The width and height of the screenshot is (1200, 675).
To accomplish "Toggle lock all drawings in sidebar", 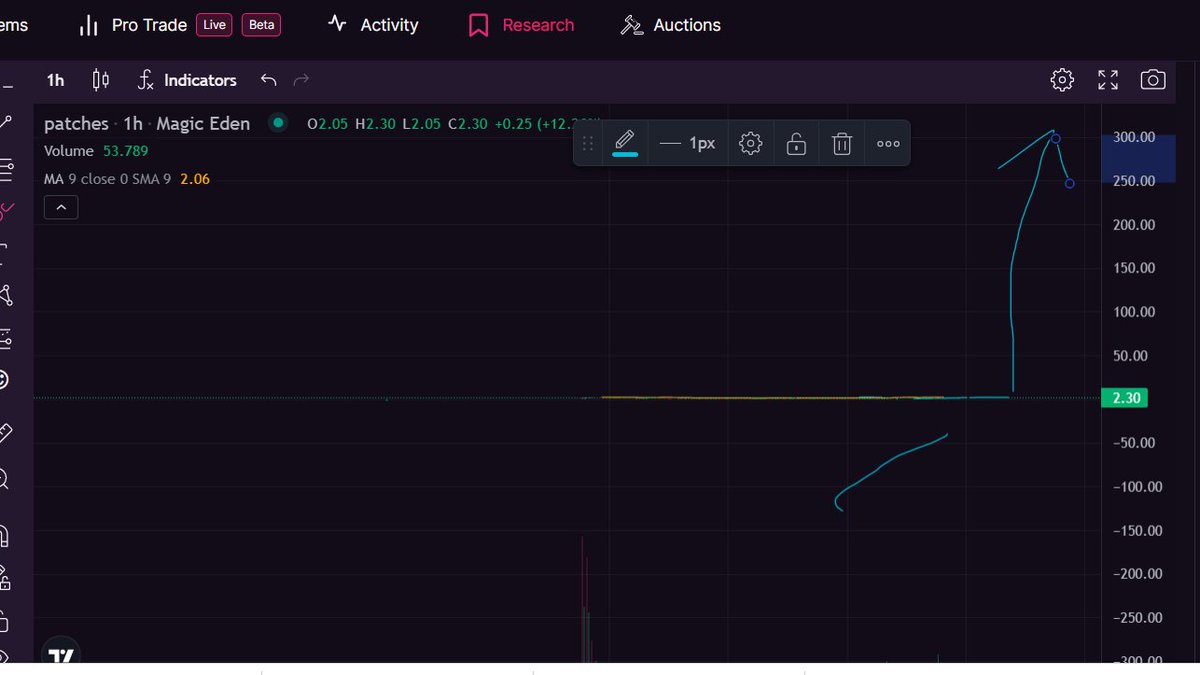I will [x=4, y=622].
